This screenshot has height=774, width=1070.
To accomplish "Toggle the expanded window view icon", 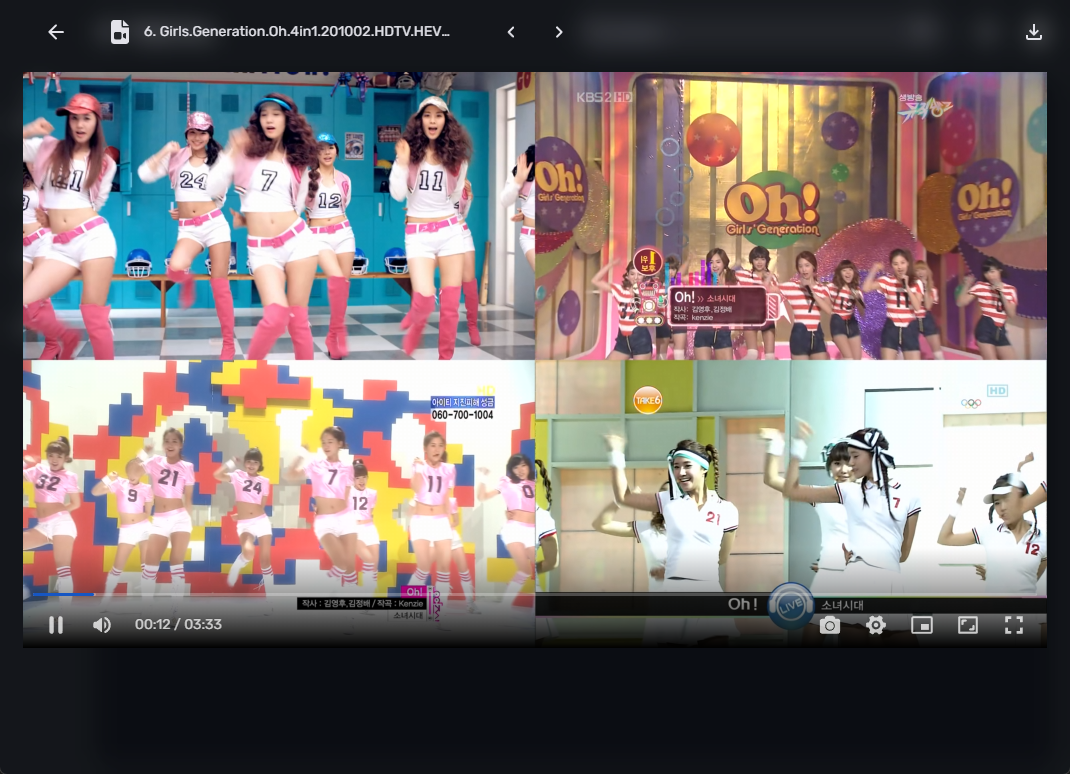I will 968,625.
